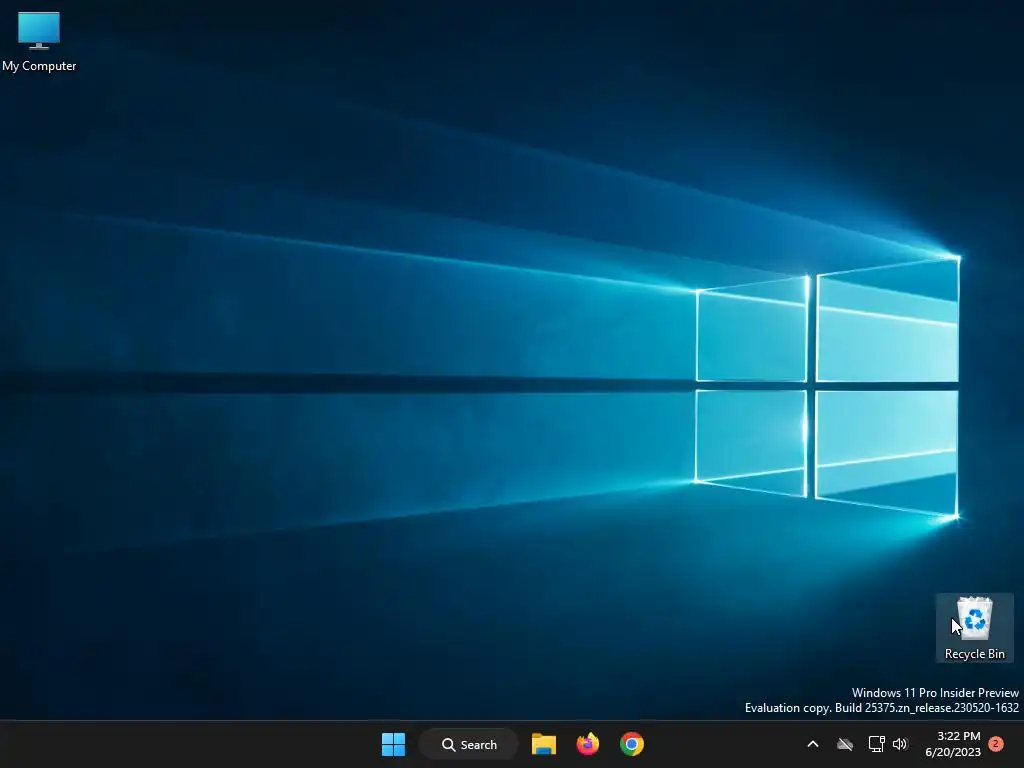The width and height of the screenshot is (1024, 768).
Task: Click the taskbar Search box
Action: coord(469,744)
